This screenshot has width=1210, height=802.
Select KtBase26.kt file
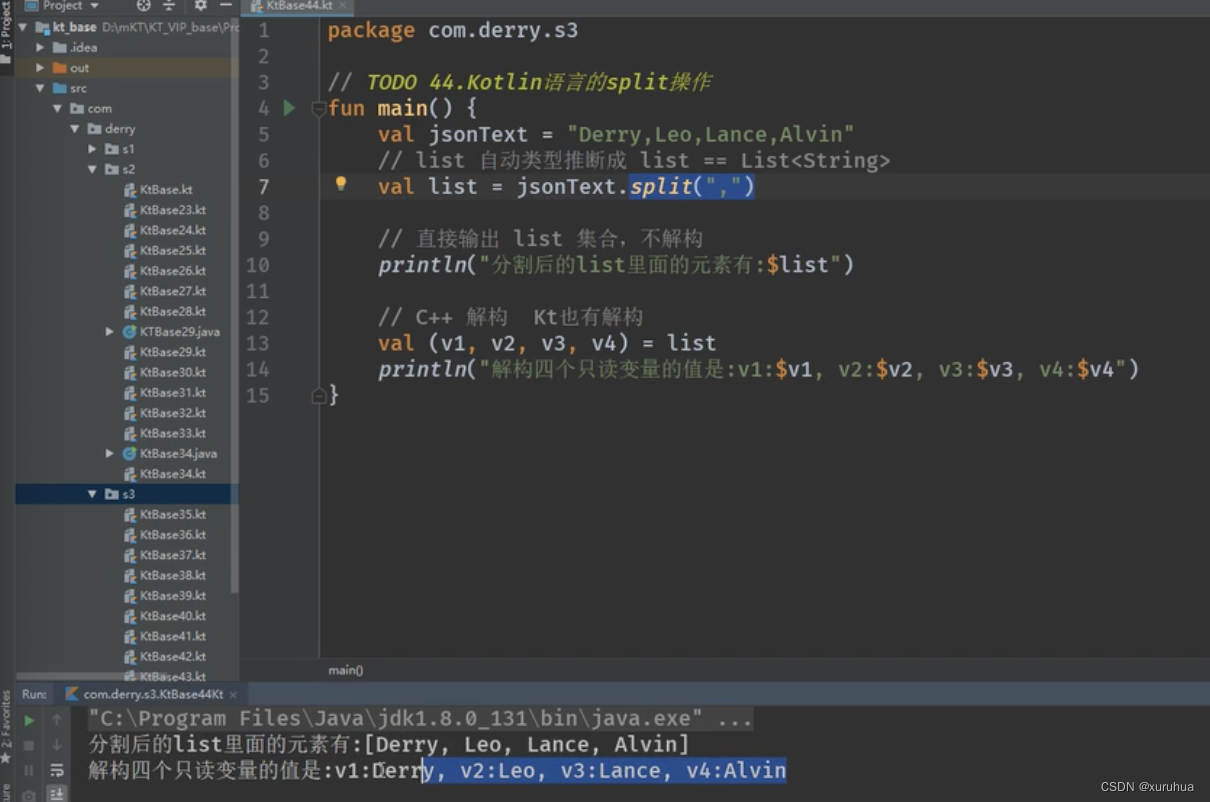point(165,271)
